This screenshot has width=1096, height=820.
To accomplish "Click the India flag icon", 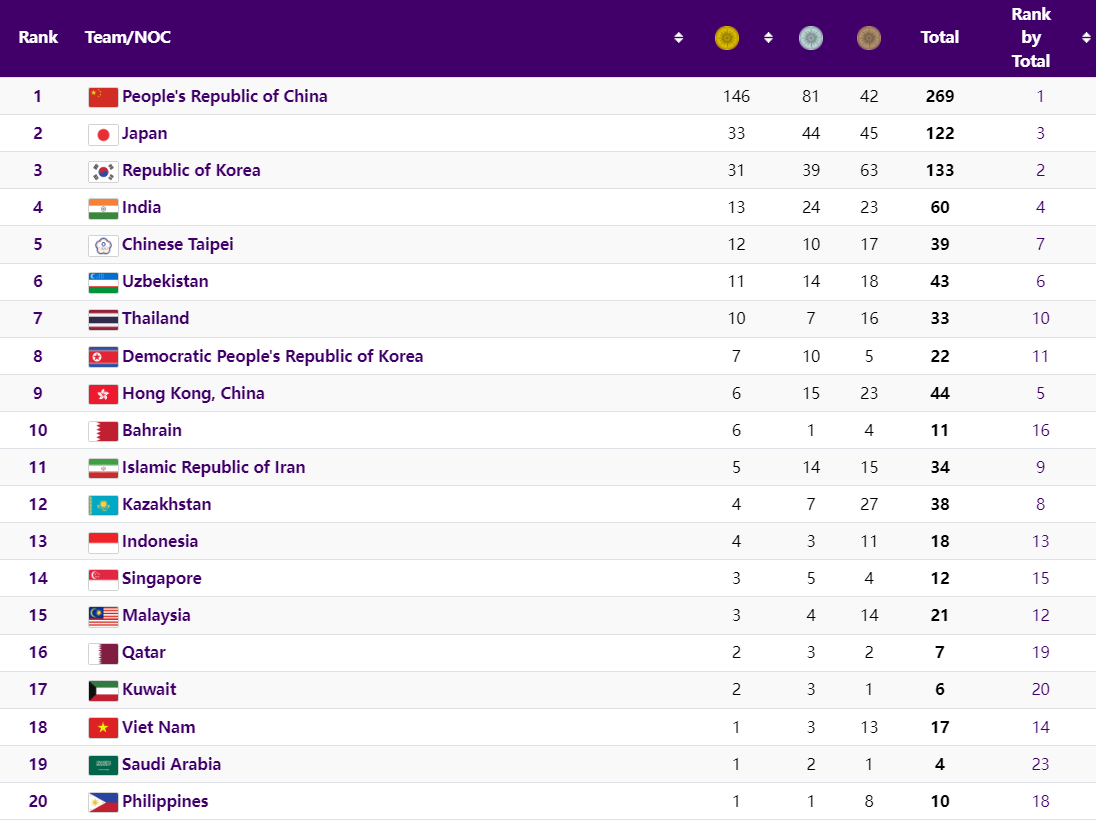I will click(103, 208).
